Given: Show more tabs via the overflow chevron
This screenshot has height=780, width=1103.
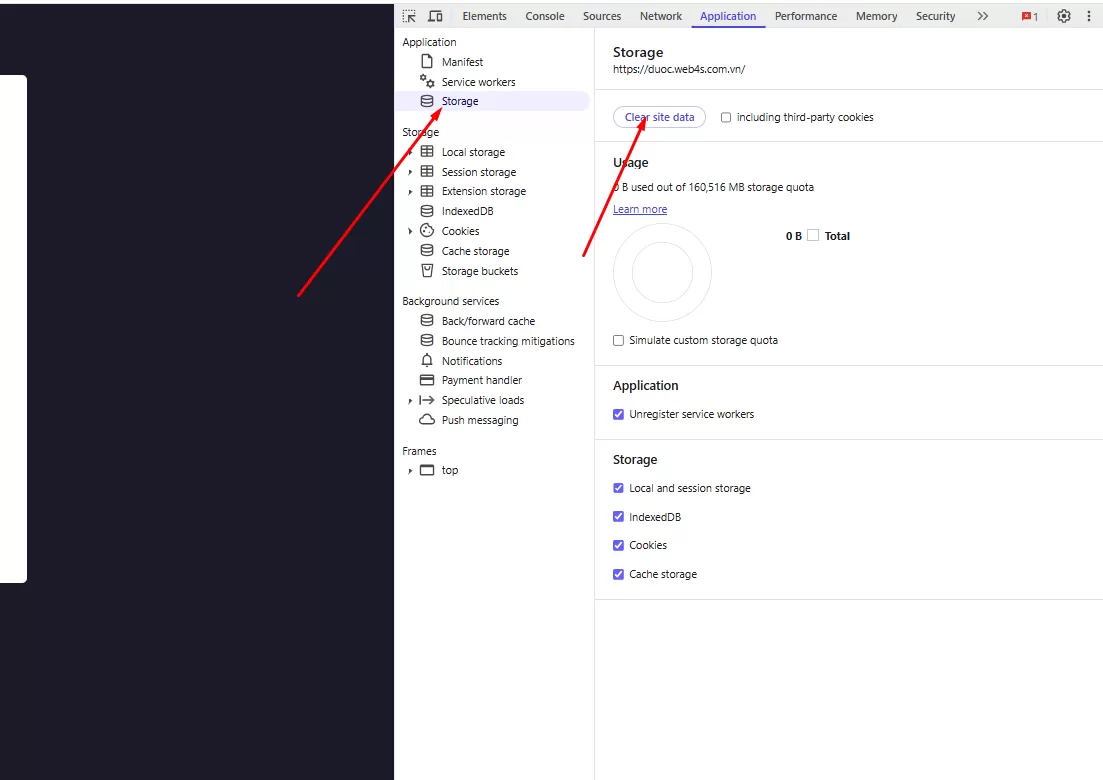Looking at the screenshot, I should [x=983, y=16].
